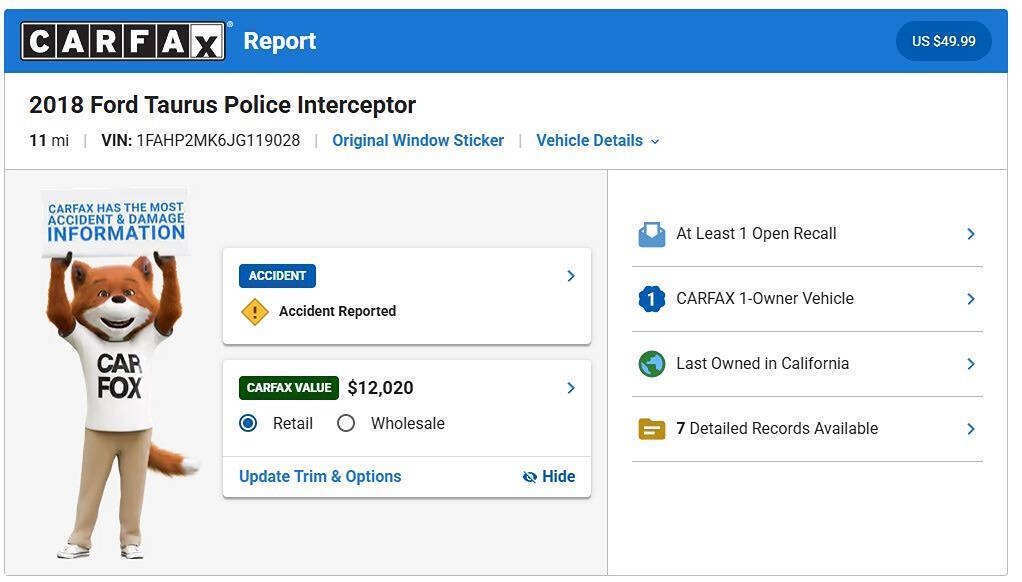The image size is (1022, 582).
Task: Click Update Trim & Options link
Action: 320,477
